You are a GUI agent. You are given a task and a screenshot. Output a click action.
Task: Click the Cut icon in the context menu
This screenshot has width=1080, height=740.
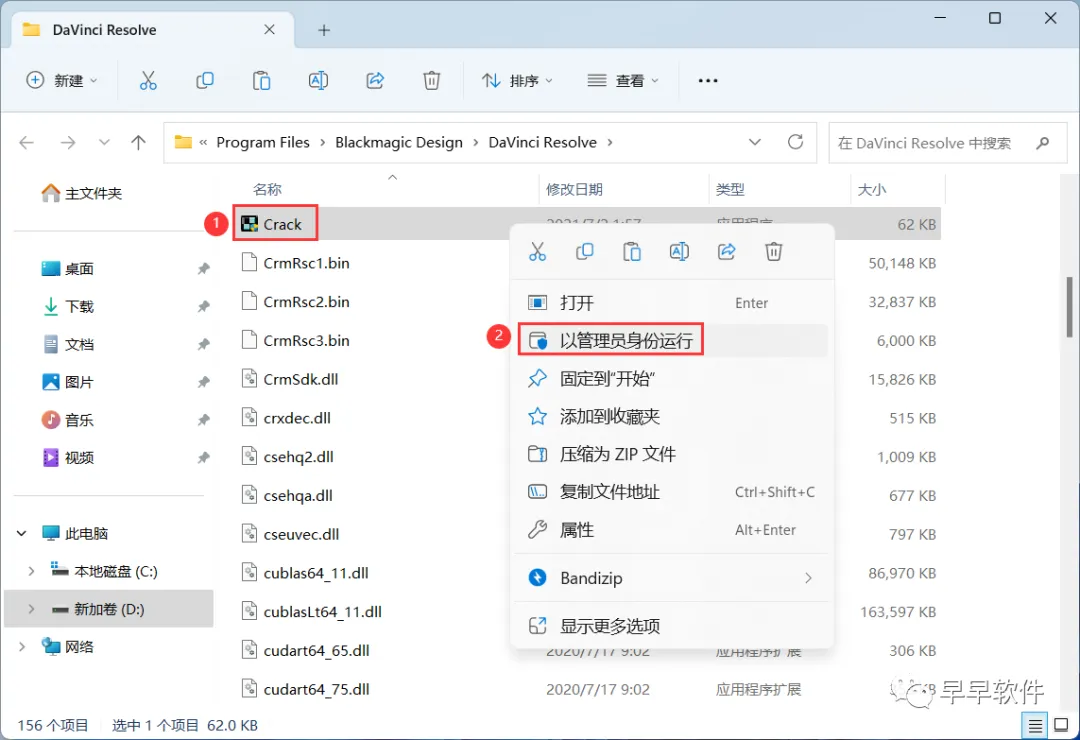pos(537,251)
